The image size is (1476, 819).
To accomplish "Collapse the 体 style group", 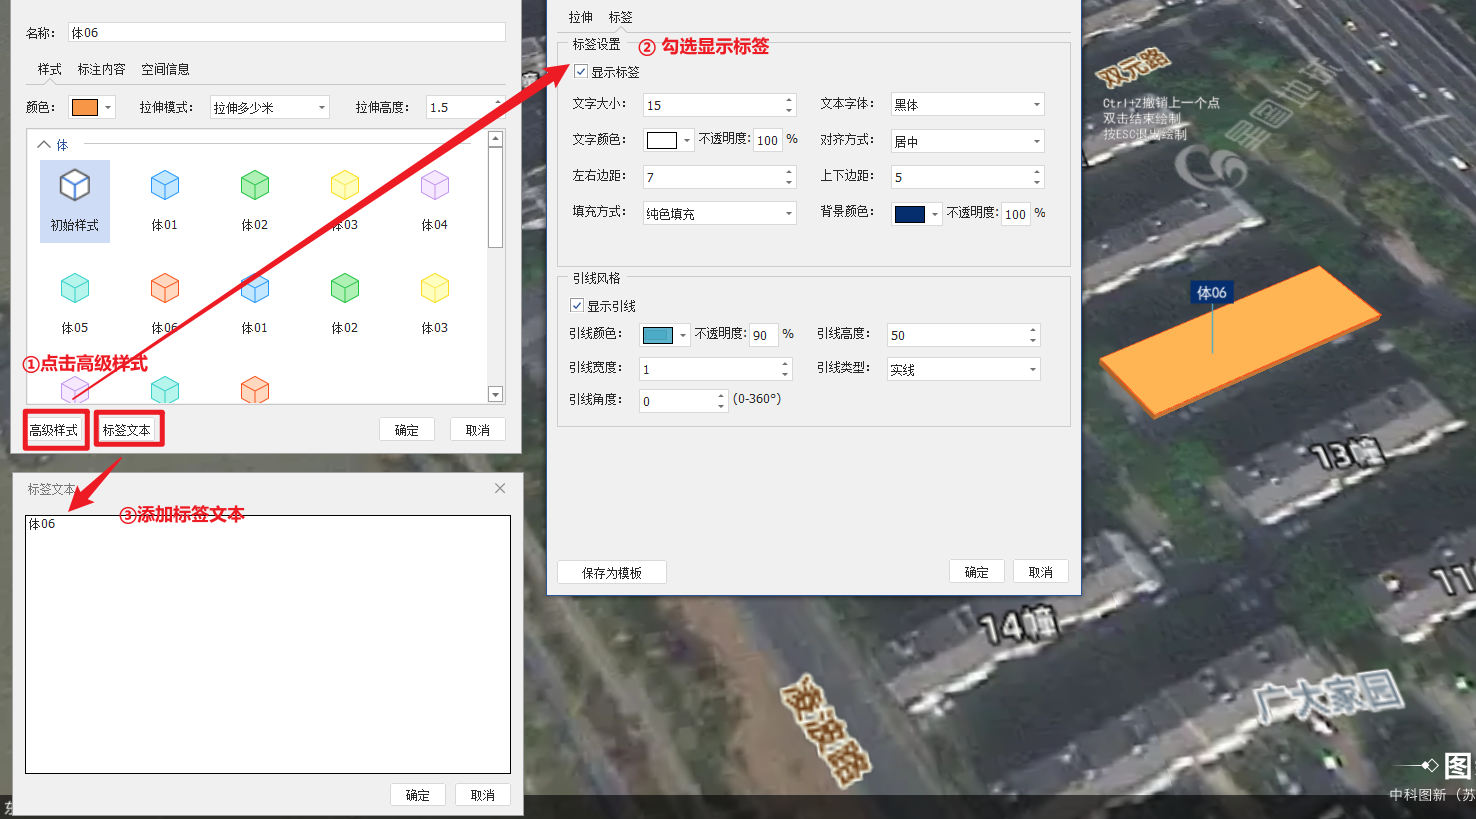I will [x=44, y=145].
